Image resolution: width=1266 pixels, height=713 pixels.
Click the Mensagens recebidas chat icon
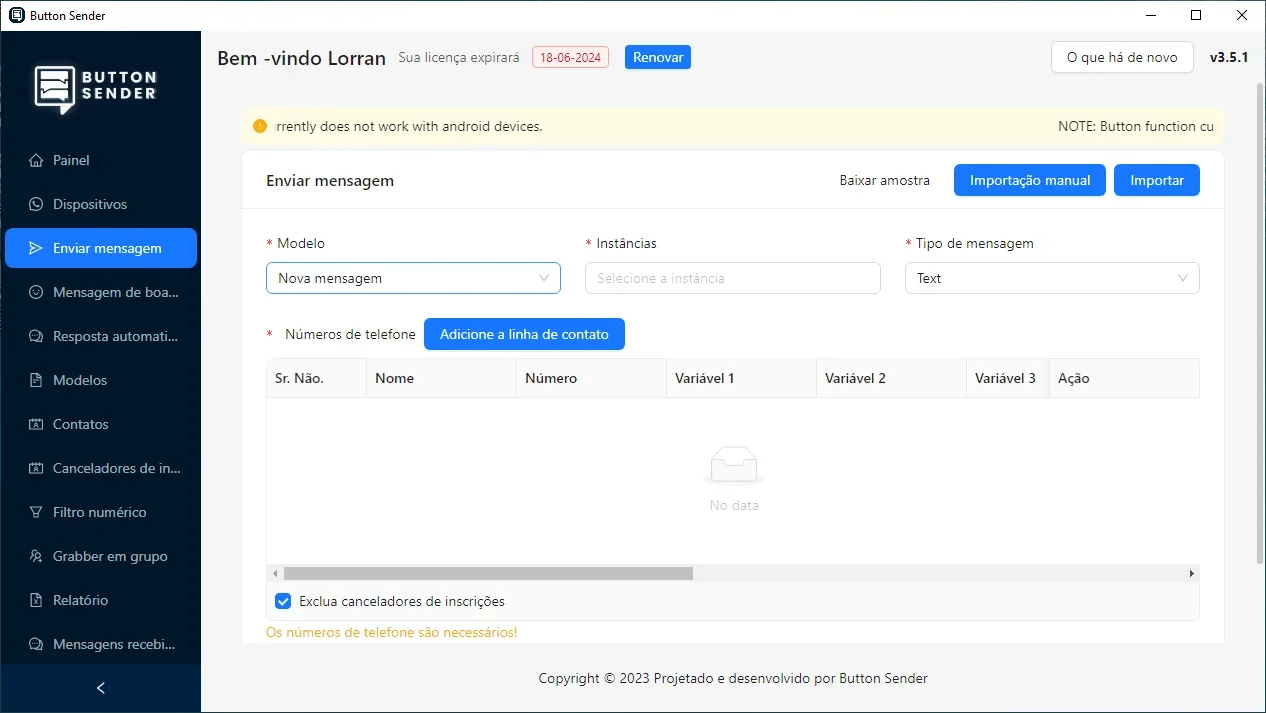(36, 644)
